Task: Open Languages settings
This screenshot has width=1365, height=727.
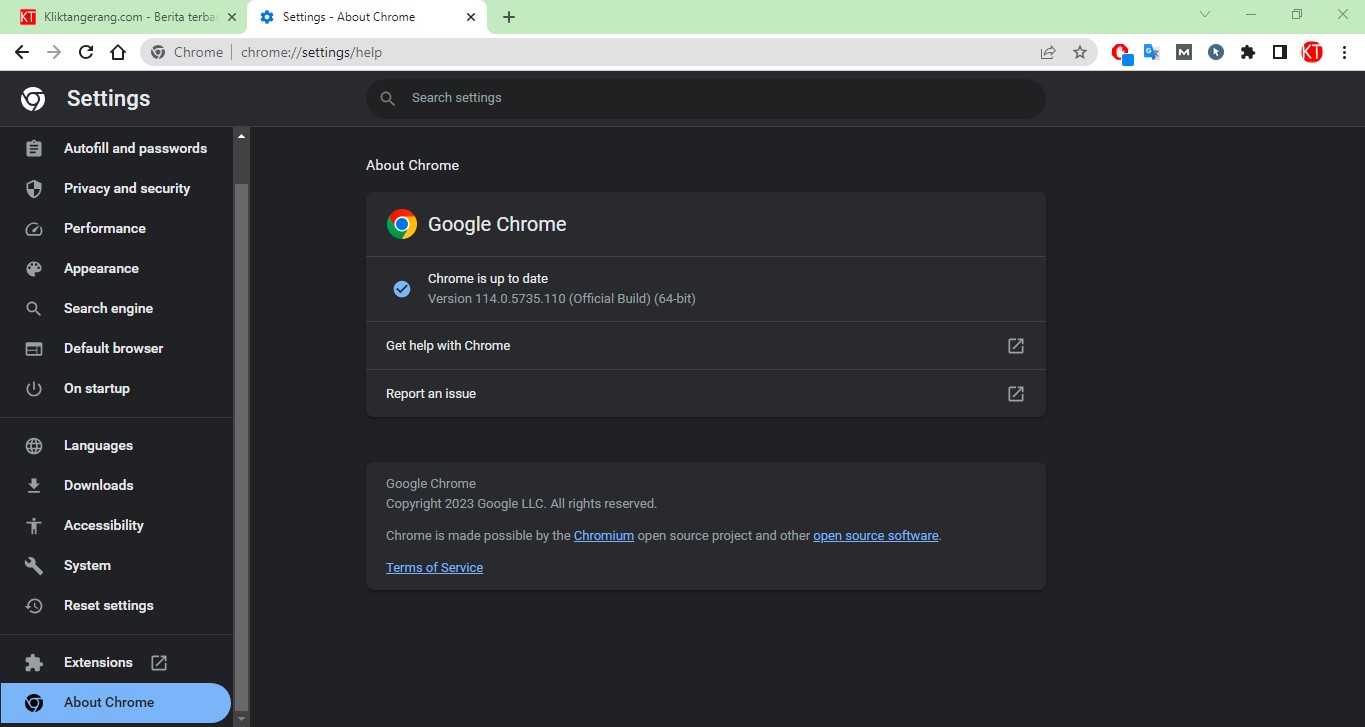Action: point(116,445)
